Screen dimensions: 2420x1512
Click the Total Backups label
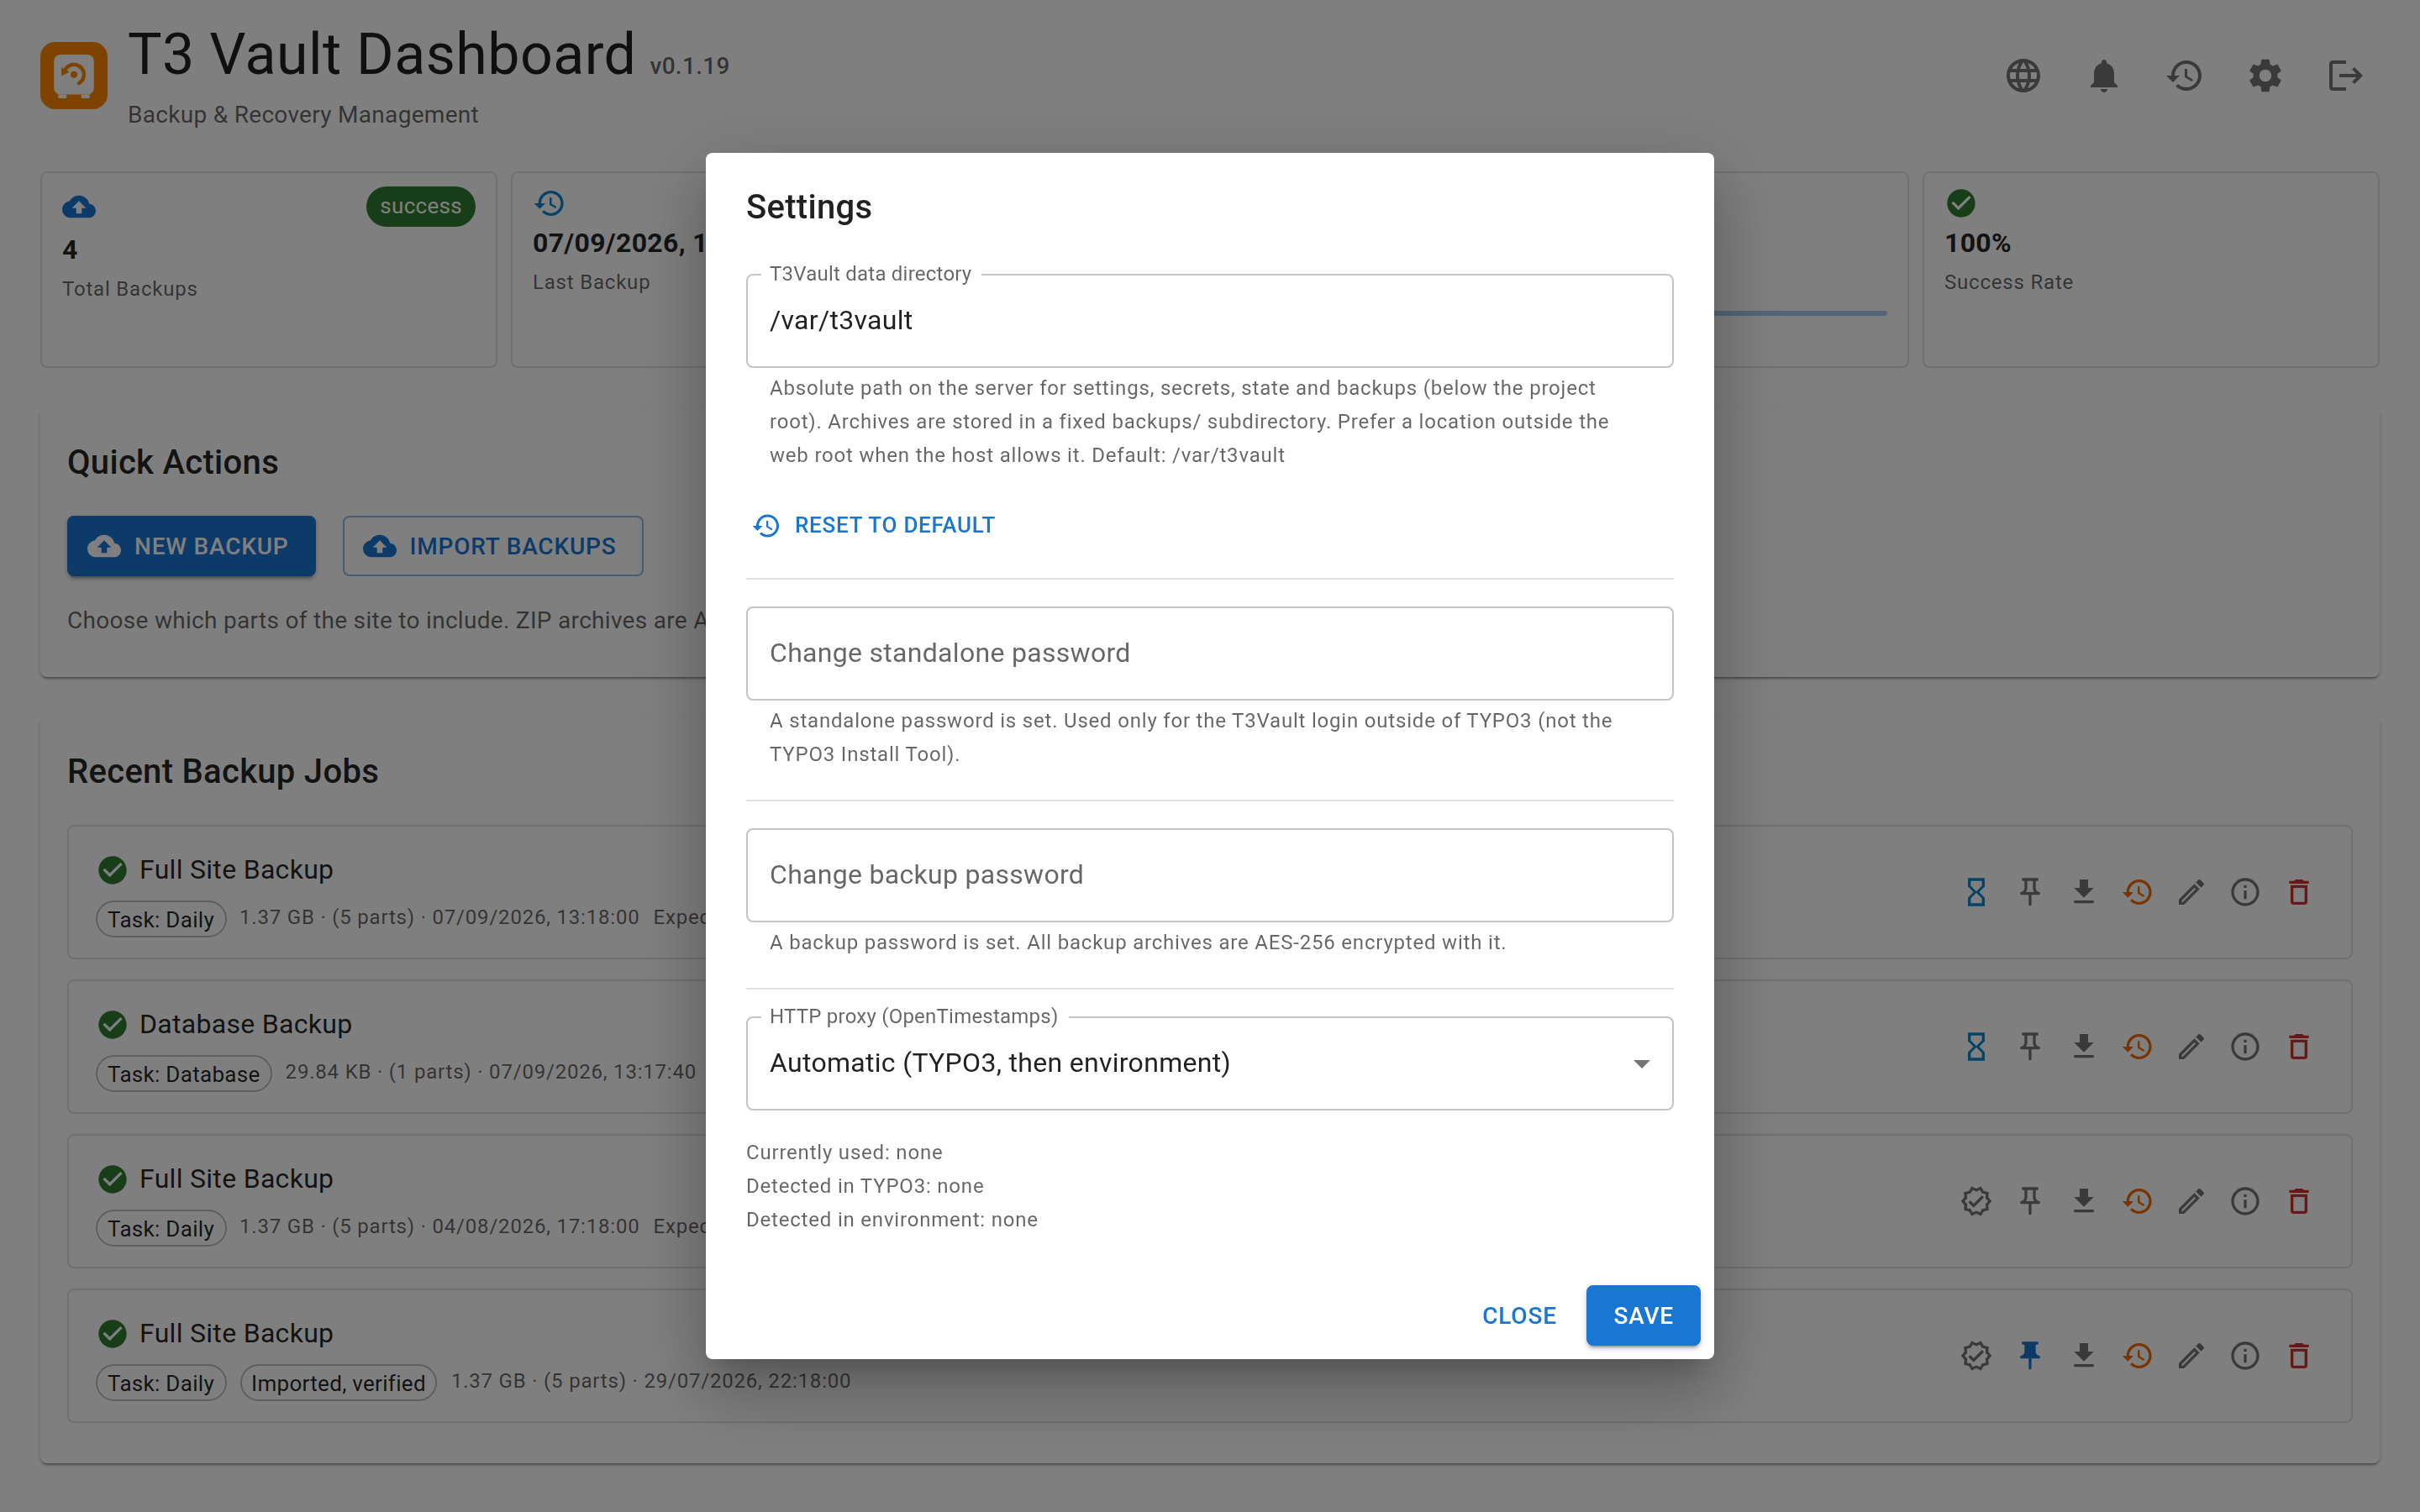[130, 289]
